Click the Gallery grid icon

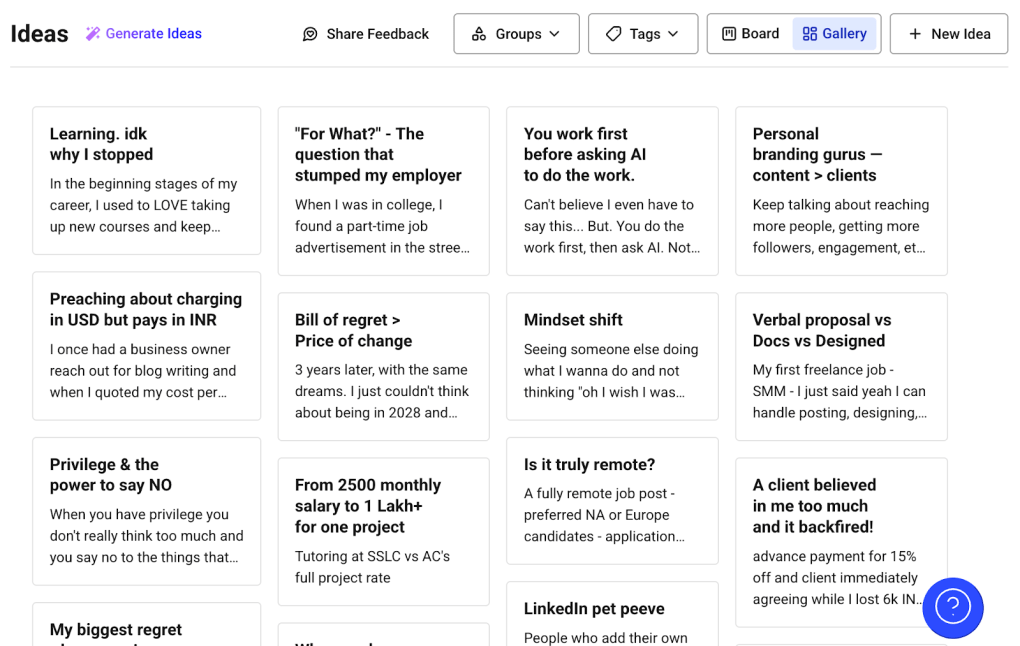(810, 34)
